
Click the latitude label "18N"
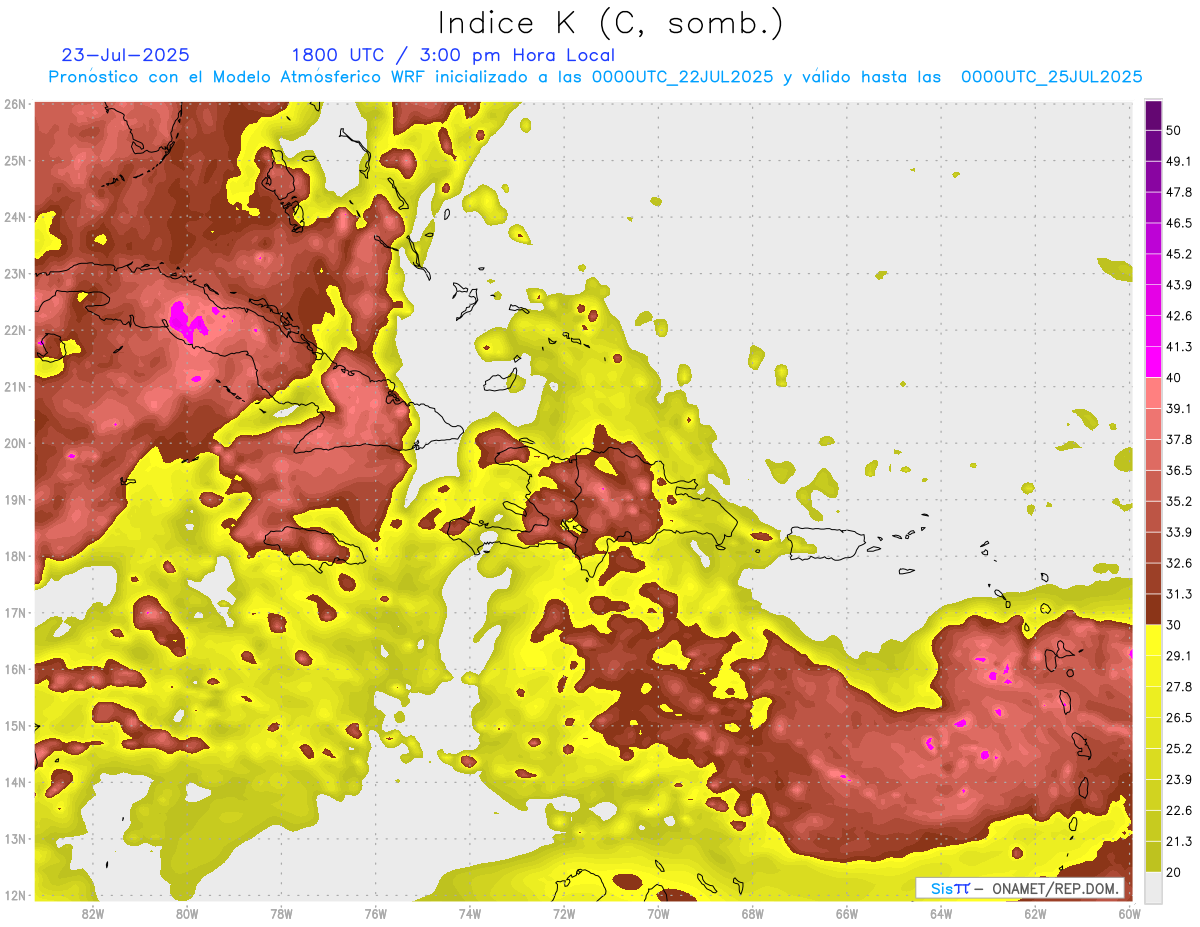pyautogui.click(x=15, y=556)
